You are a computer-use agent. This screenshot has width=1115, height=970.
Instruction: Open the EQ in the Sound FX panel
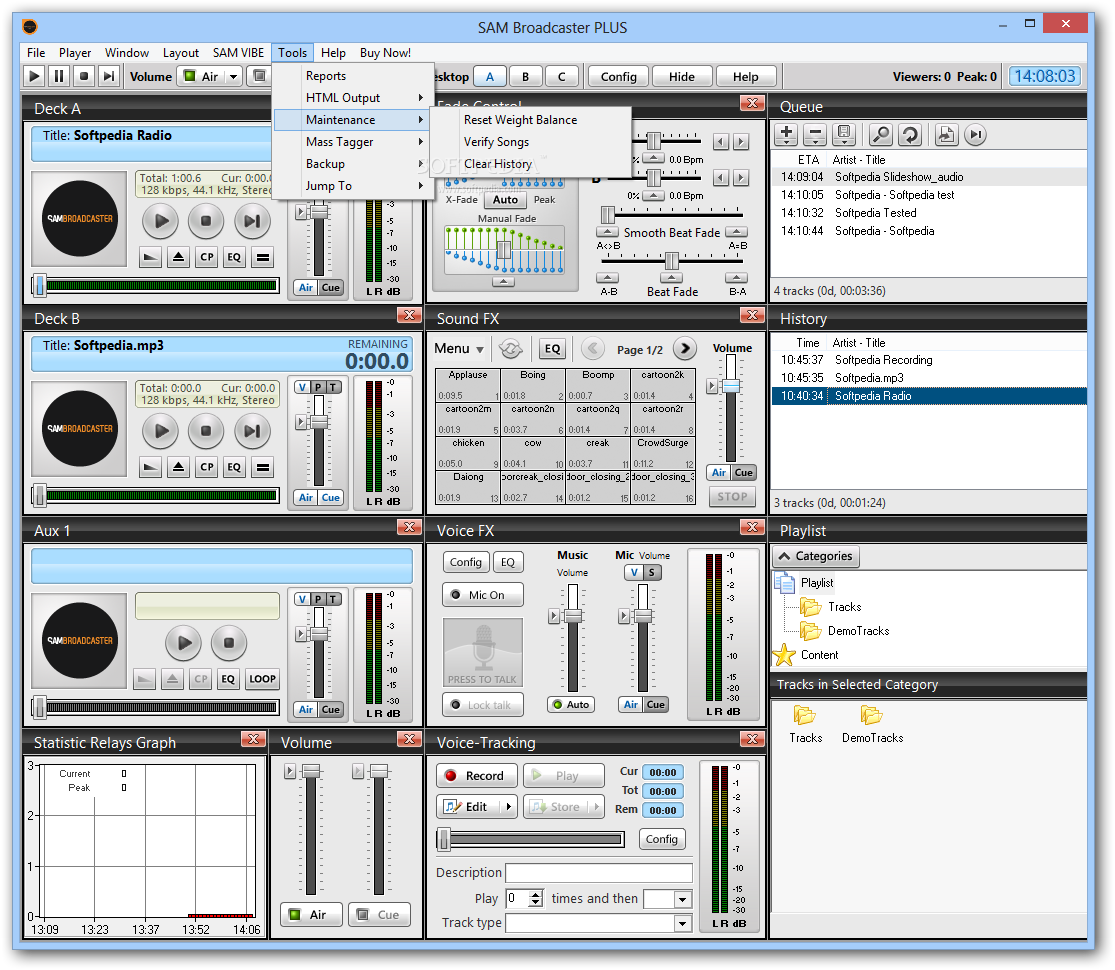[553, 348]
